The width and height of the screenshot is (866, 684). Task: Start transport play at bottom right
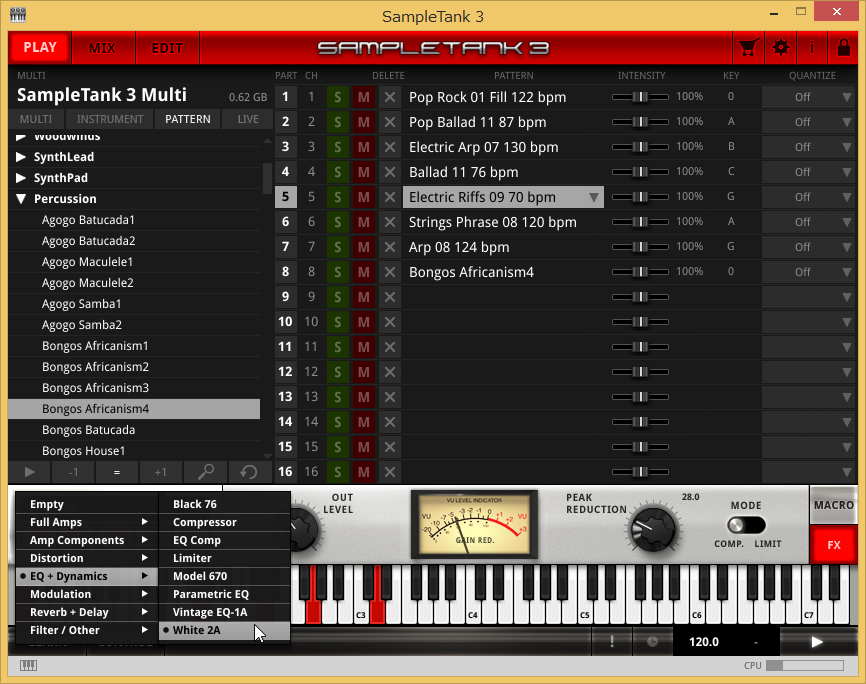tap(817, 641)
